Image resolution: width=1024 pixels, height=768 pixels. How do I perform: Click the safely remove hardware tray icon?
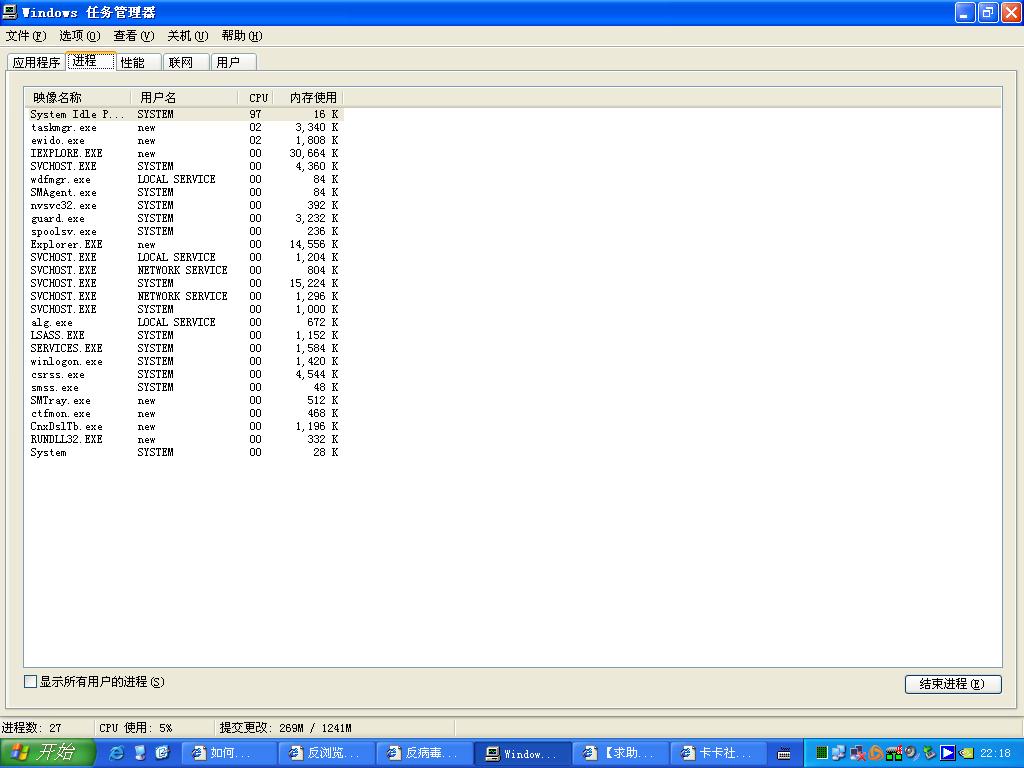(x=930, y=753)
